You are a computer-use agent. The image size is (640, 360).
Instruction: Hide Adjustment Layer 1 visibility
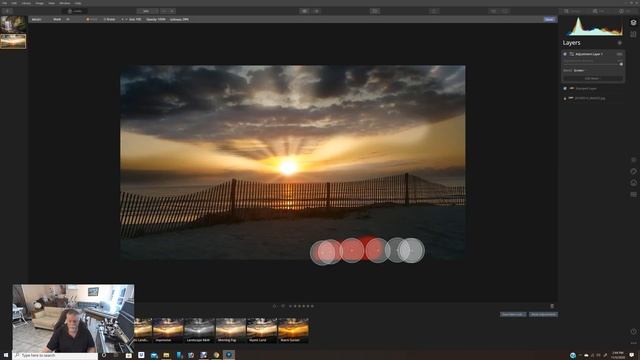[565, 54]
